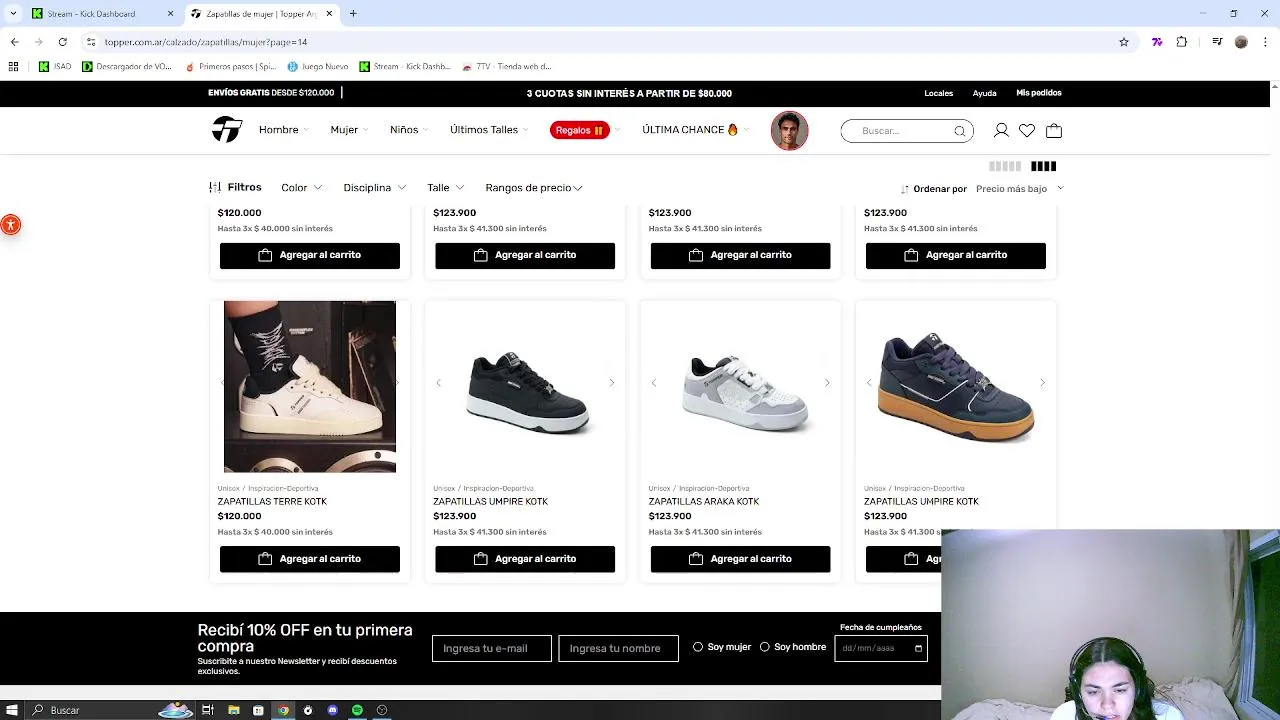Open the Filtros panel

tap(235, 187)
